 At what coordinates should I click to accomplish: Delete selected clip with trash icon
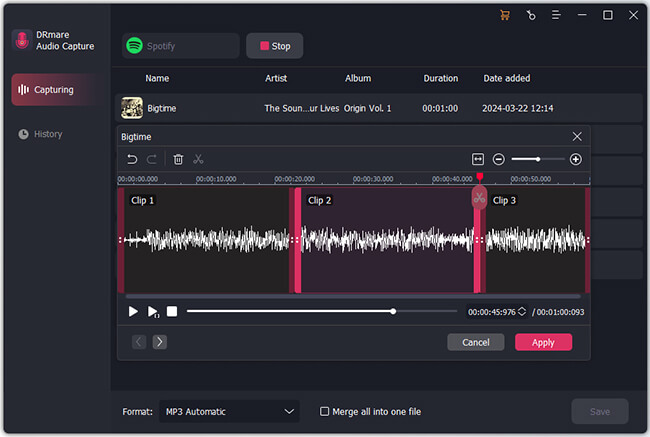178,159
